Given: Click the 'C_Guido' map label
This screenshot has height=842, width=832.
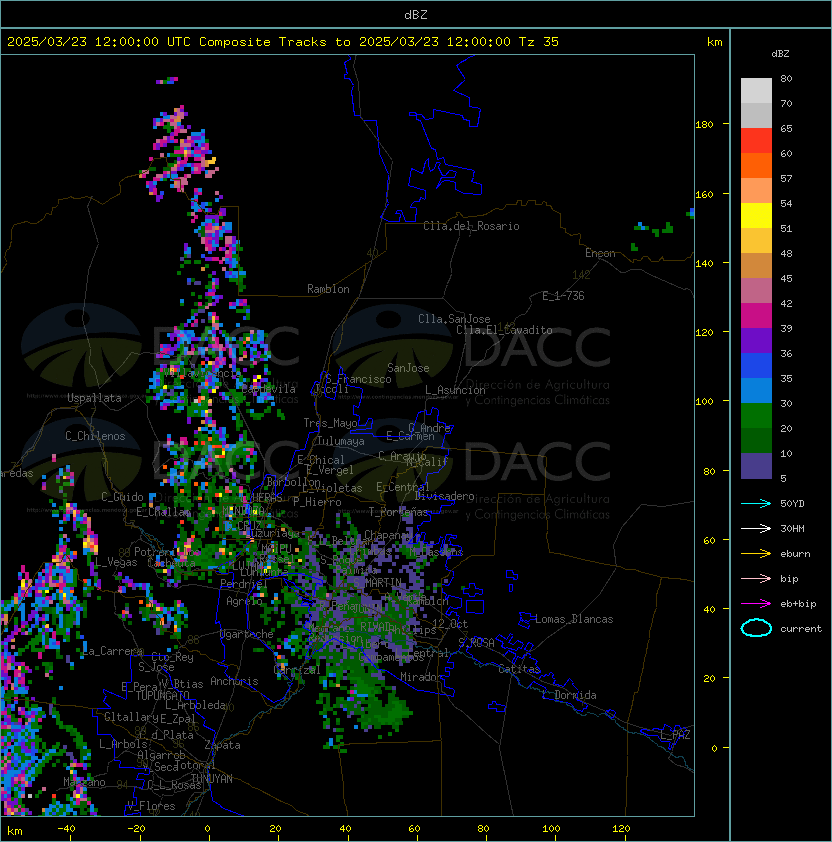Looking at the screenshot, I should (x=122, y=497).
